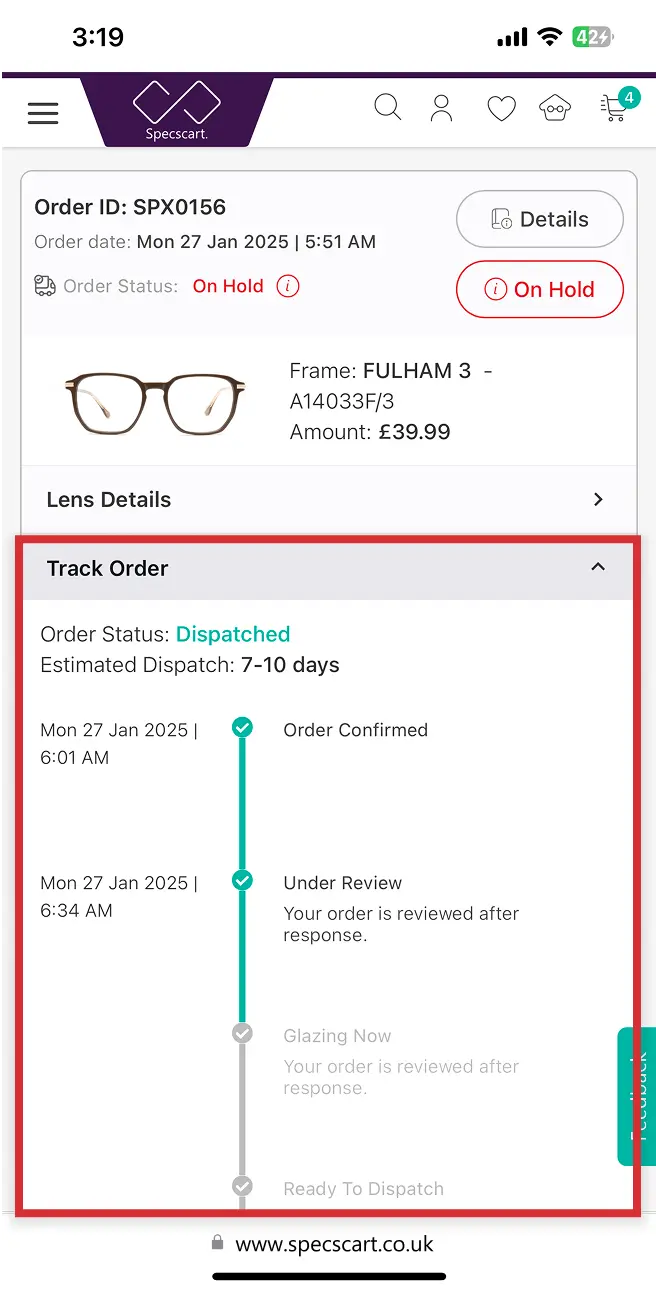Tap the Dispatched status link
Viewport: 656px width, 1293px height.
[233, 634]
